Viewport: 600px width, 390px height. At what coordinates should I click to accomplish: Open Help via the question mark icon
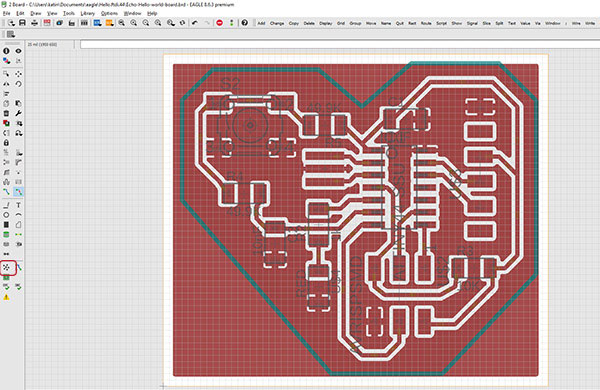[245, 23]
